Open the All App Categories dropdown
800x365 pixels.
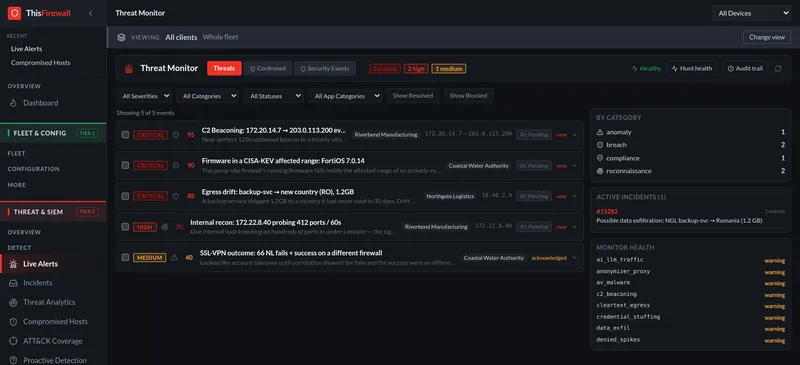click(x=345, y=96)
